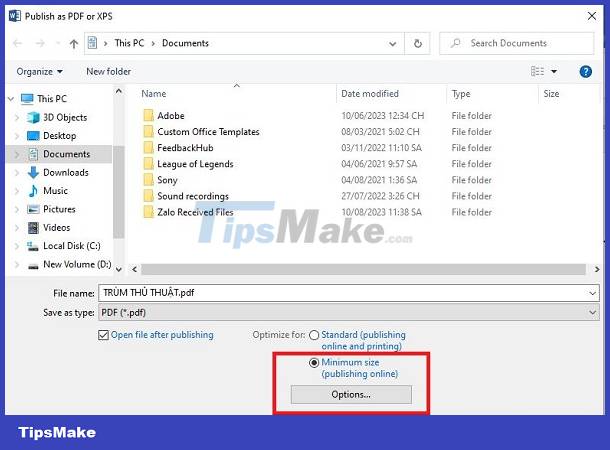Click the New folder button
610x450 pixels.
point(109,72)
